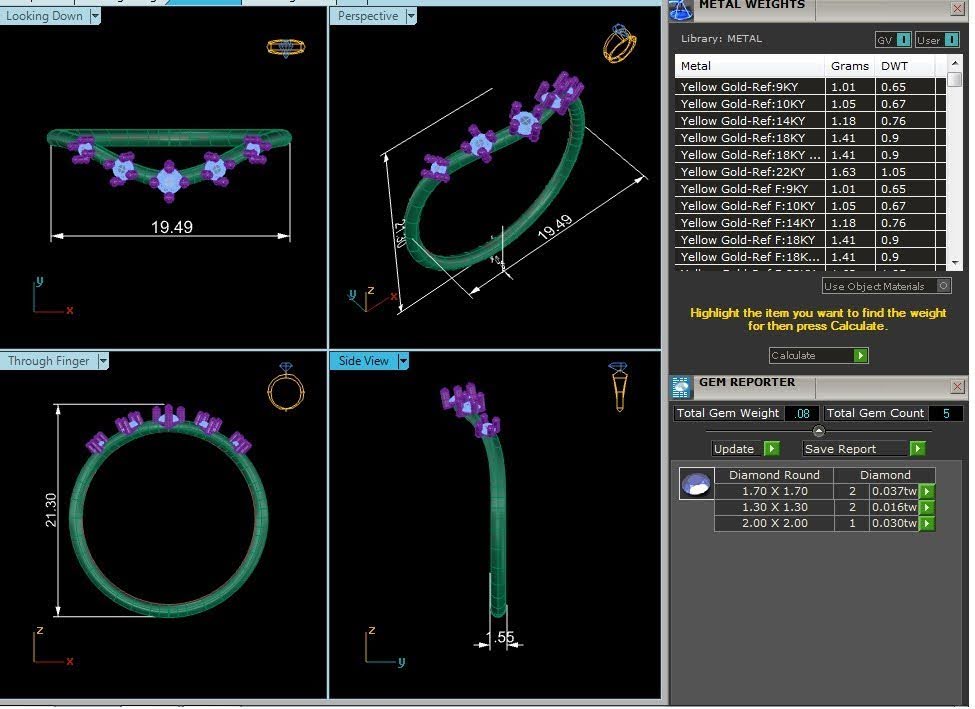Click the Calculate button
This screenshot has height=709, width=975.
pos(818,355)
